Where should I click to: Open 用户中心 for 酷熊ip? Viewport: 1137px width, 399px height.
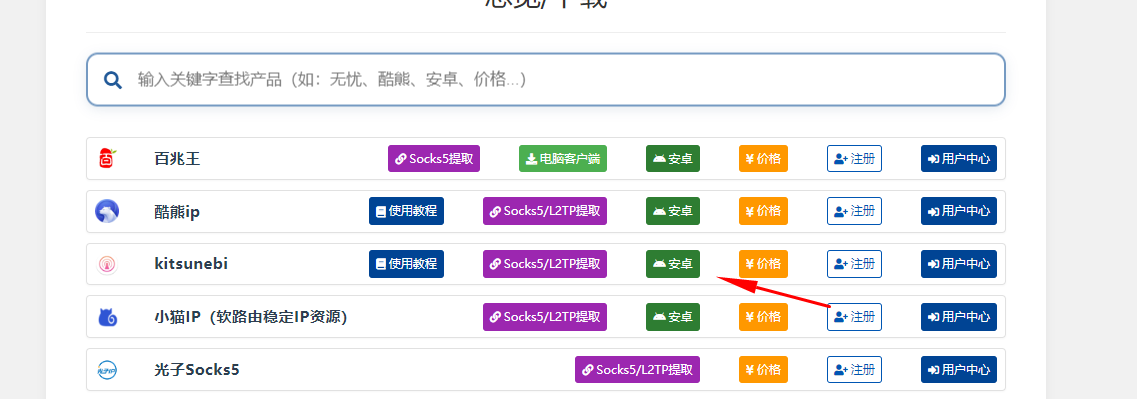pyautogui.click(x=959, y=211)
